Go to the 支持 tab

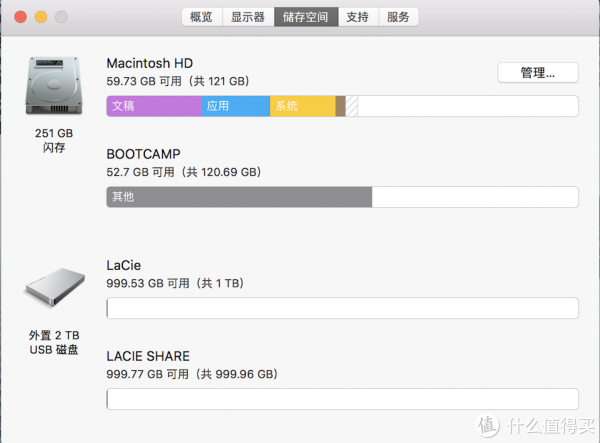tap(358, 17)
